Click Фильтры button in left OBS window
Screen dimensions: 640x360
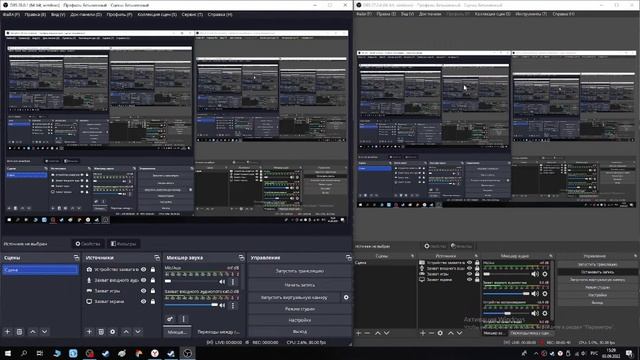pos(124,244)
